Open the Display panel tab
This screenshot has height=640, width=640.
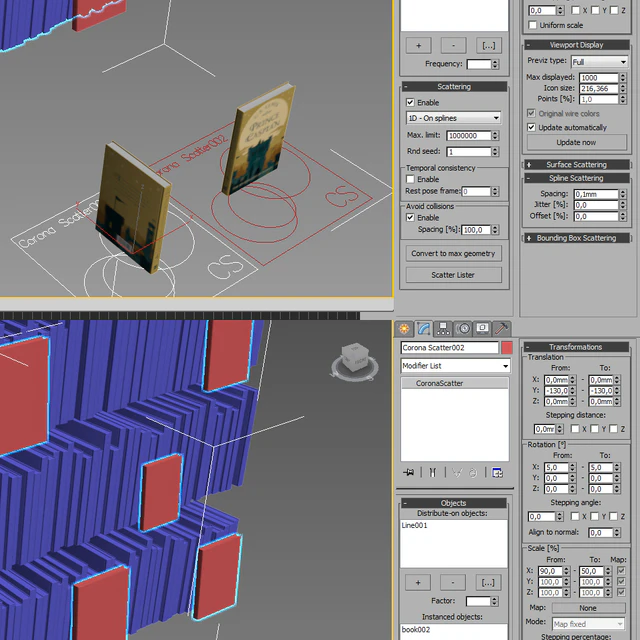[x=482, y=329]
